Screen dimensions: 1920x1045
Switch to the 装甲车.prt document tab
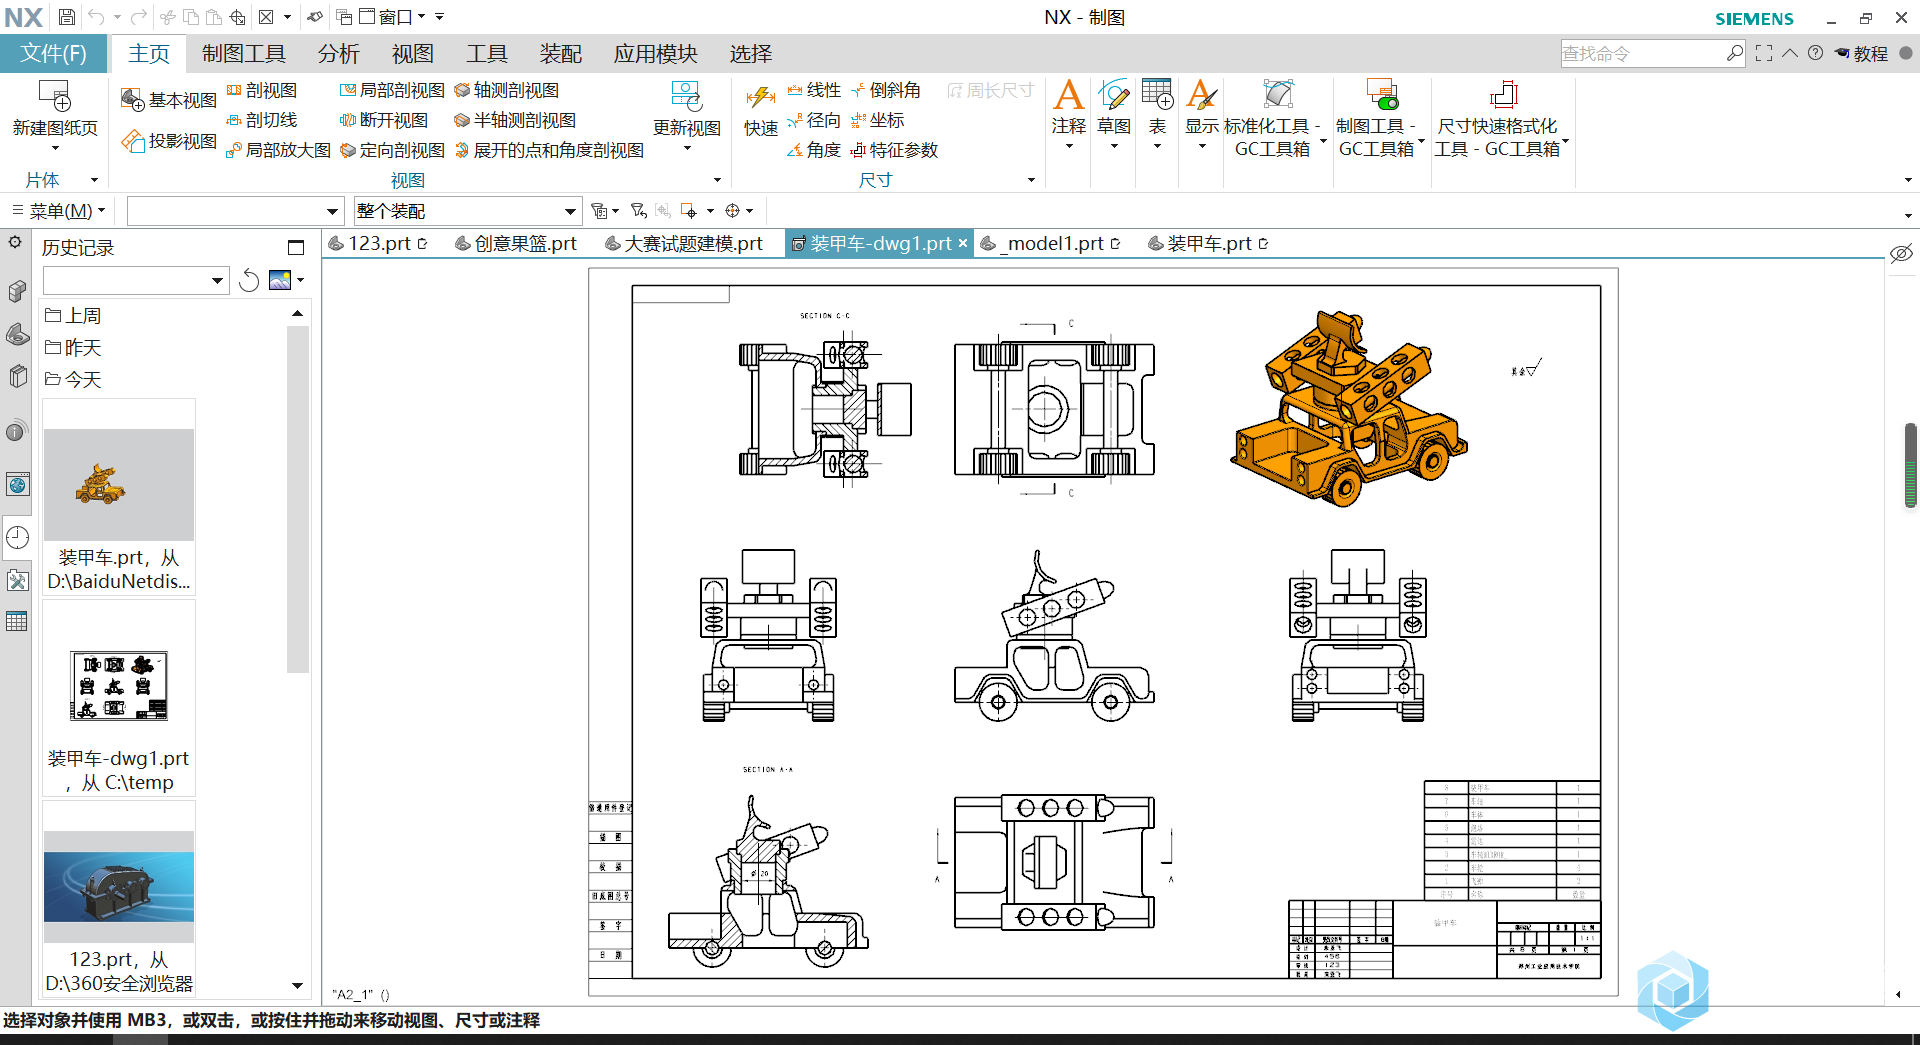tap(1208, 243)
